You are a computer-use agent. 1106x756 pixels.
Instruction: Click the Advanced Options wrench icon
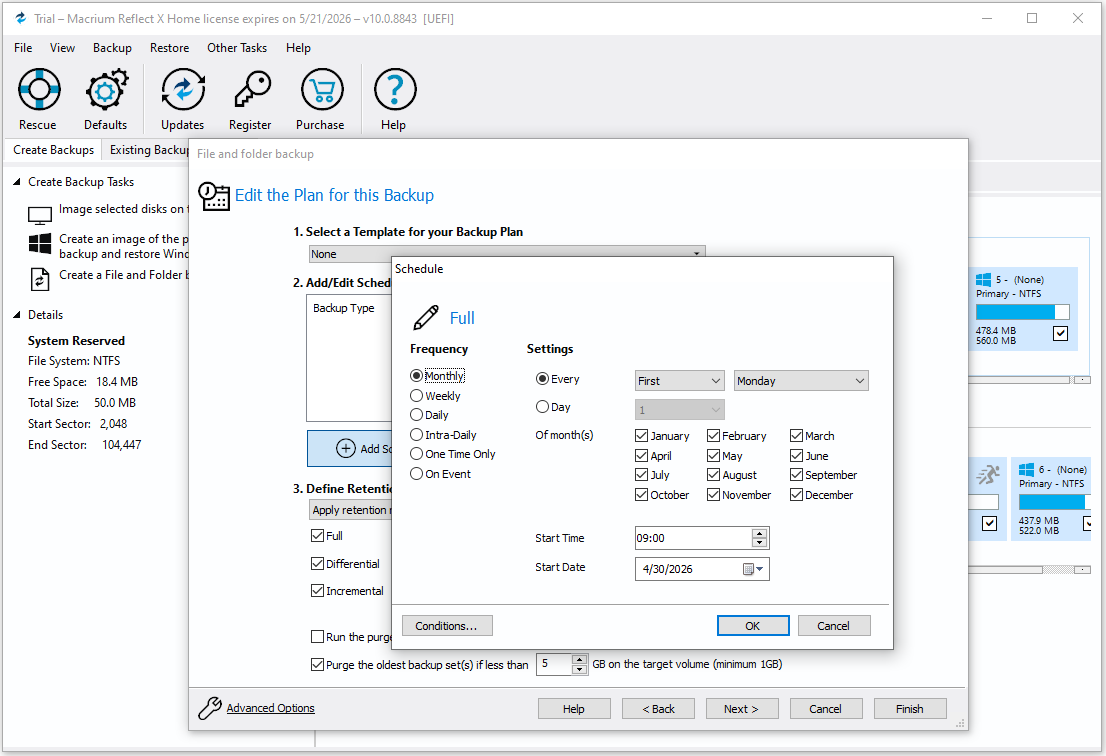(209, 708)
